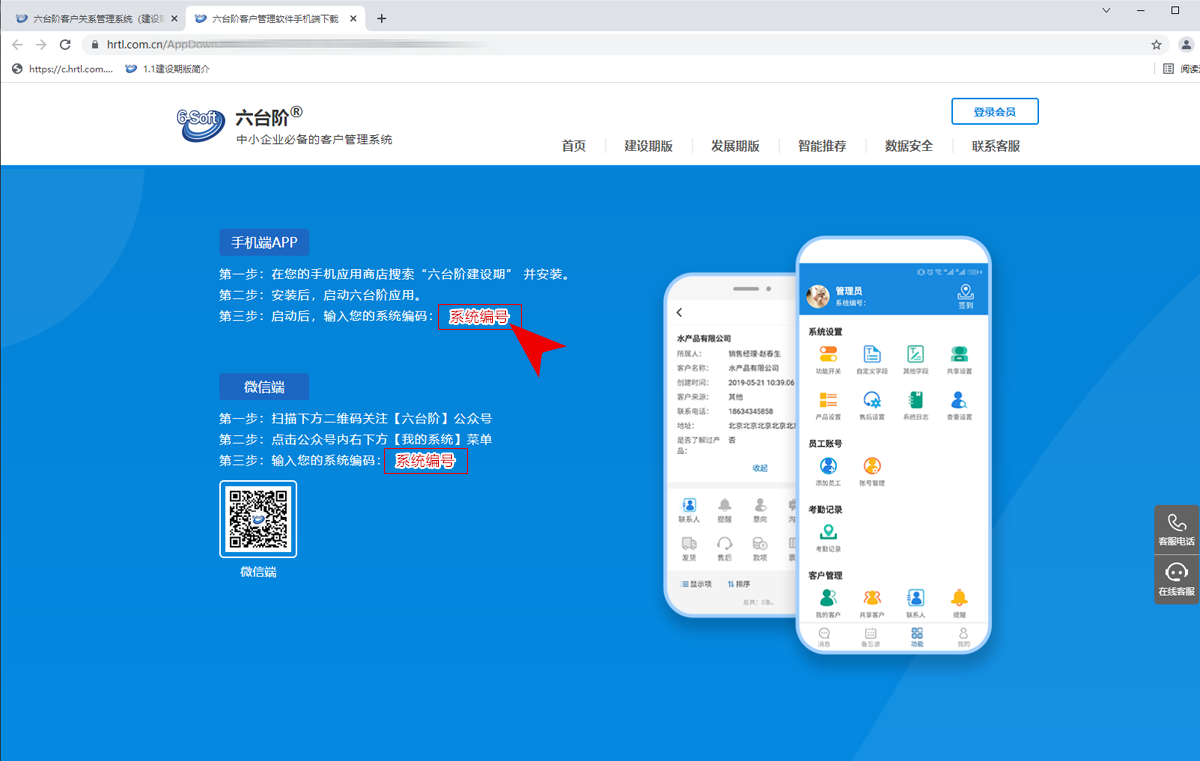1200x761 pixels.
Task: Go back to the previous page
Action: (18, 44)
